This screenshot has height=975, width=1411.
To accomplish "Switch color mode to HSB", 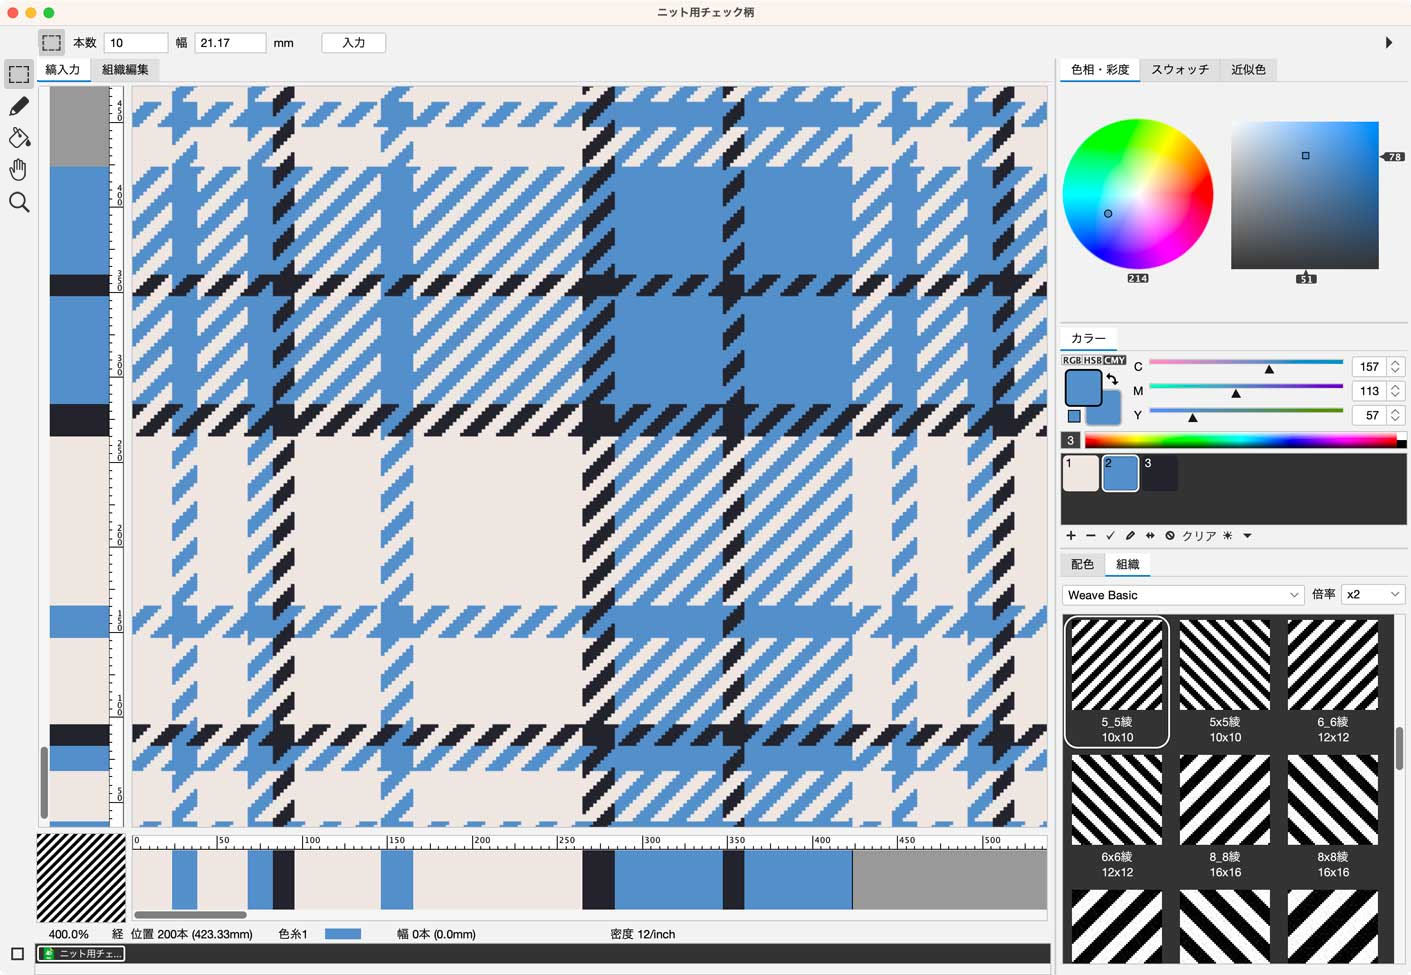I will click(x=1093, y=360).
